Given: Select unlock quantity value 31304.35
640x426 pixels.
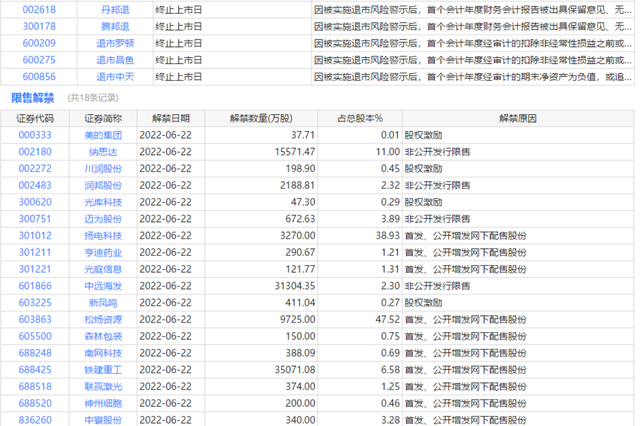Looking at the screenshot, I should [295, 286].
